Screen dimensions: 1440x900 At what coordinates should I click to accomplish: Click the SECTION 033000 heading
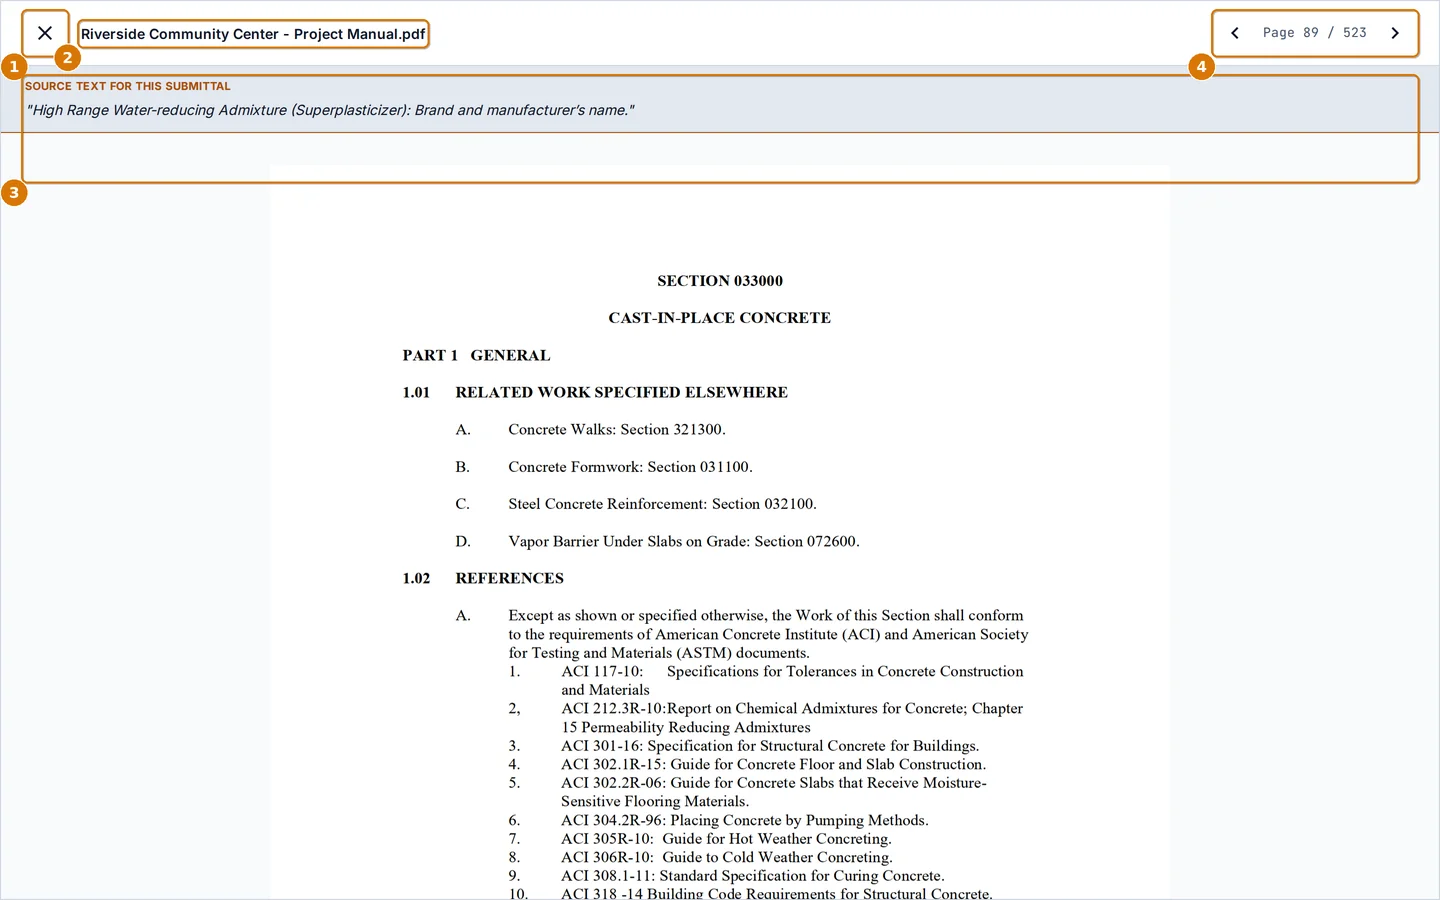click(x=720, y=281)
